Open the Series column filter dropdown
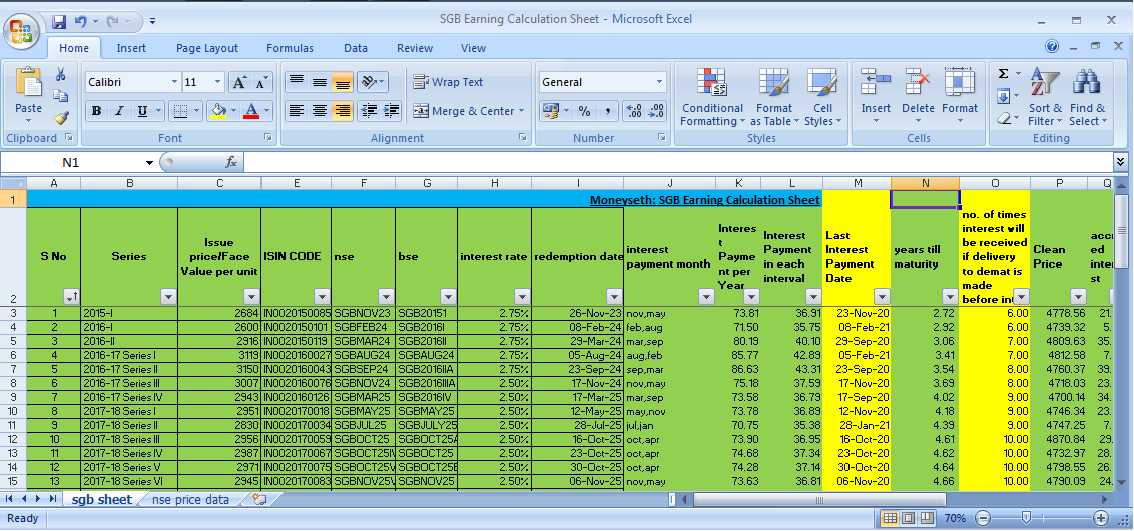Screen dimensions: 1134x531 click(x=168, y=296)
